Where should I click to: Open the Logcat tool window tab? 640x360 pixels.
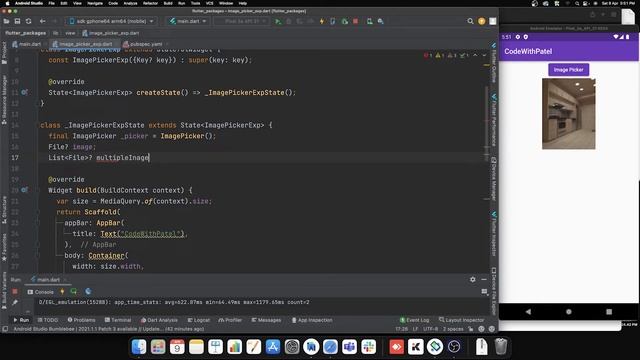click(x=199, y=320)
